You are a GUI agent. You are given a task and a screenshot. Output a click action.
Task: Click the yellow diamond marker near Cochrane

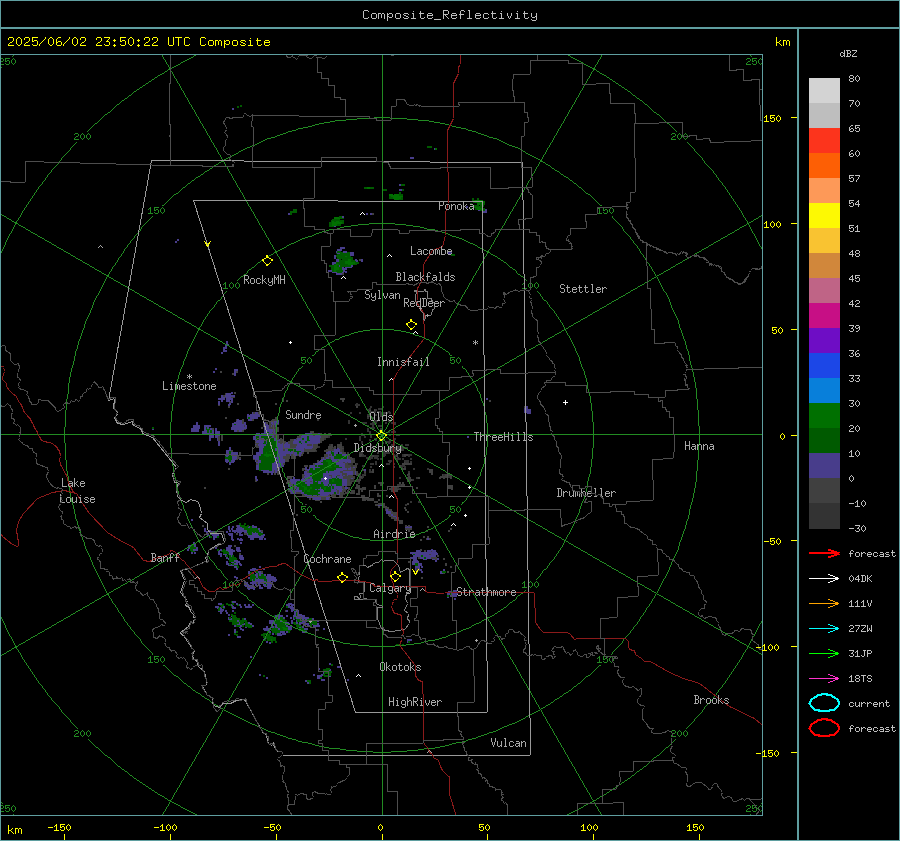click(342, 577)
